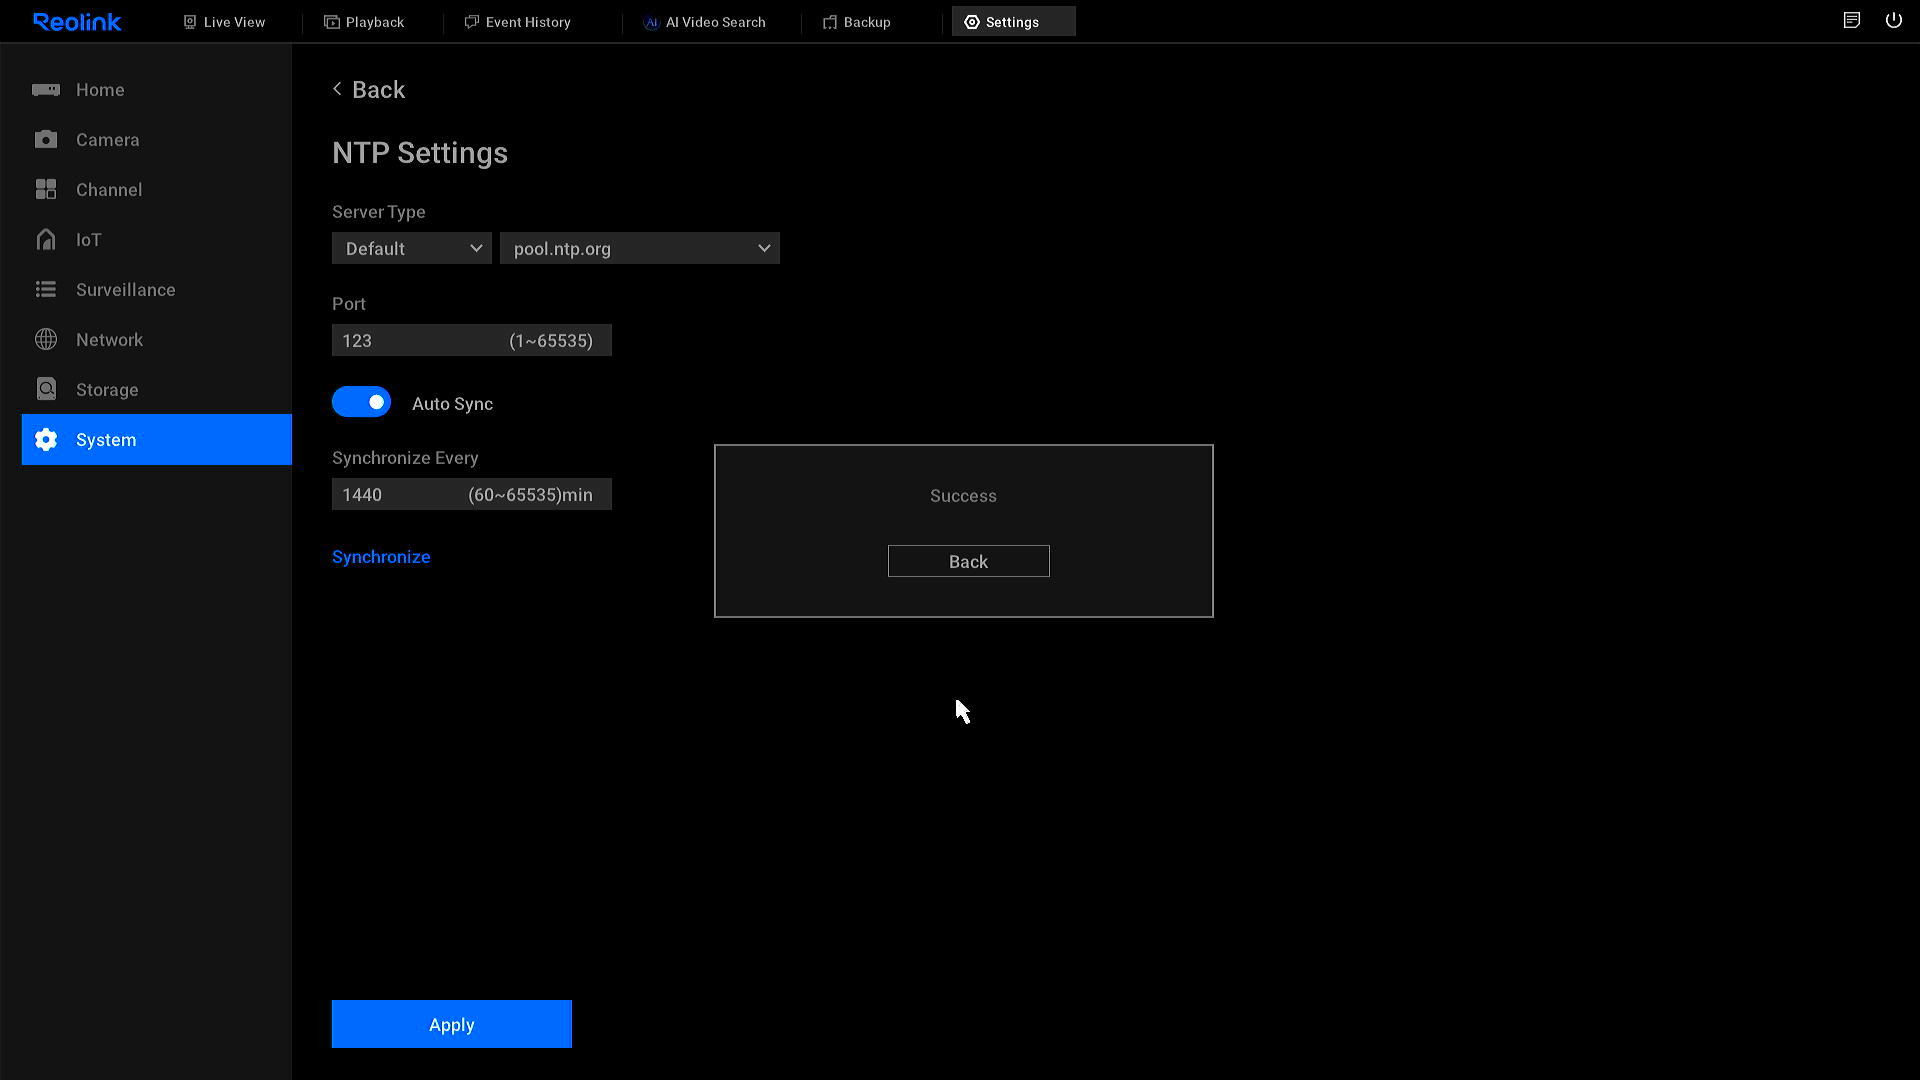Open Home from the sidebar
Viewport: 1920px width, 1080px height.
point(100,90)
